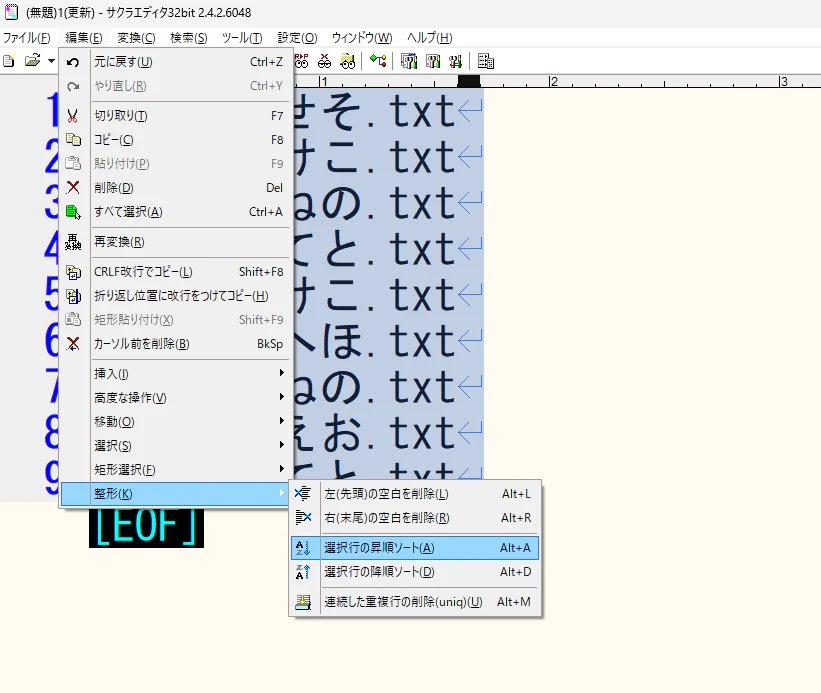Click the redo arrow icon in menu
821x693 pixels.
[x=73, y=86]
